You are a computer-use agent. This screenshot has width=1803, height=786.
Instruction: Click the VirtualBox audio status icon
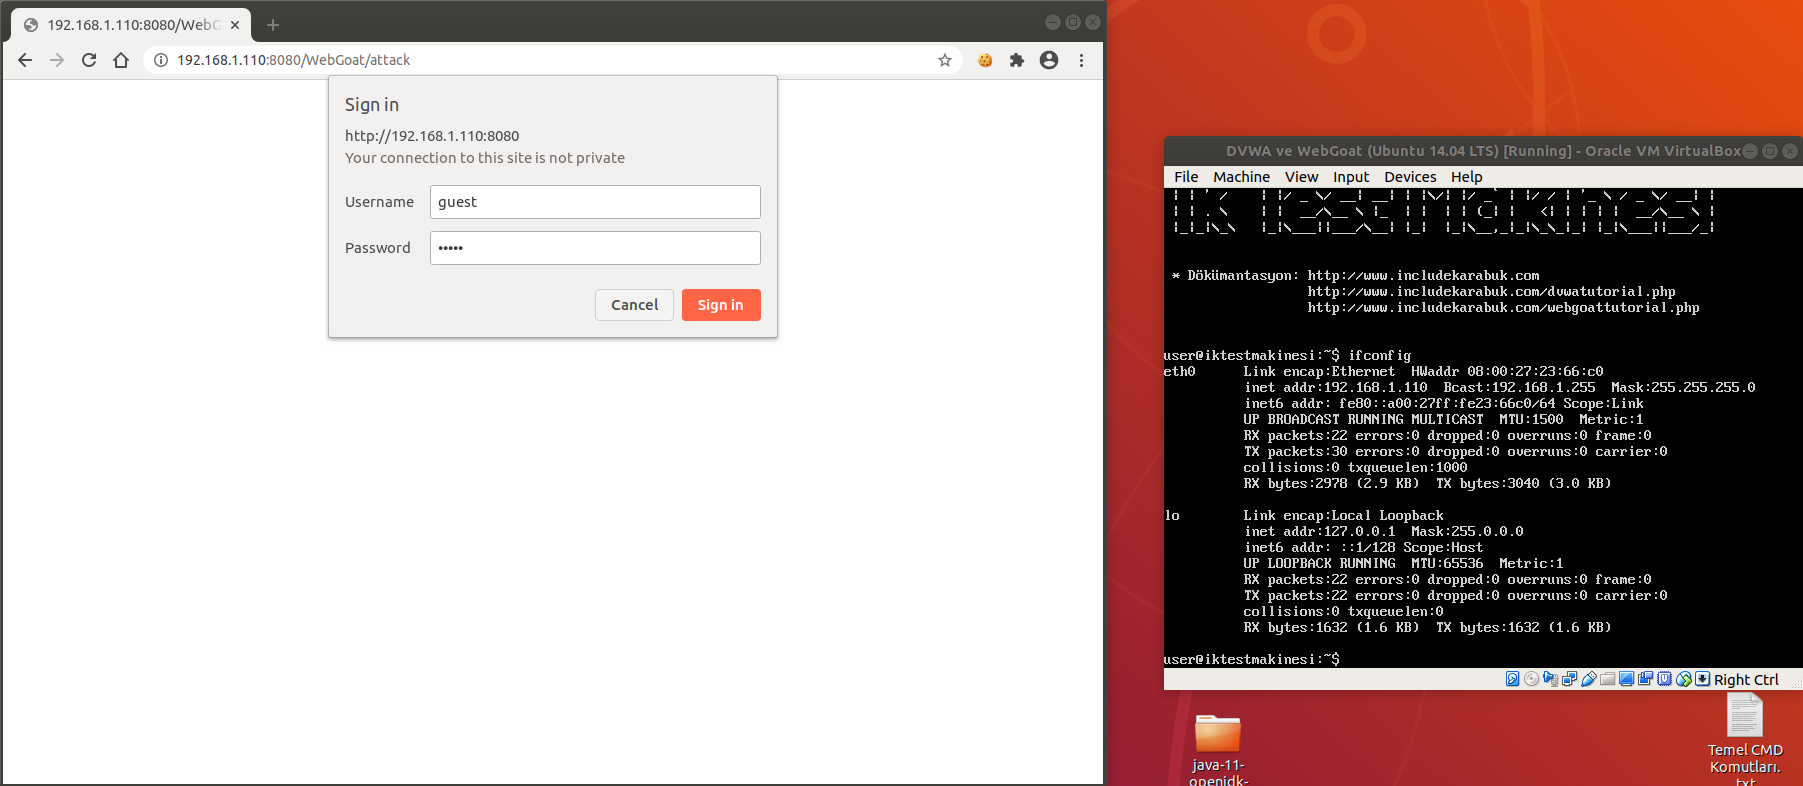pyautogui.click(x=1551, y=679)
